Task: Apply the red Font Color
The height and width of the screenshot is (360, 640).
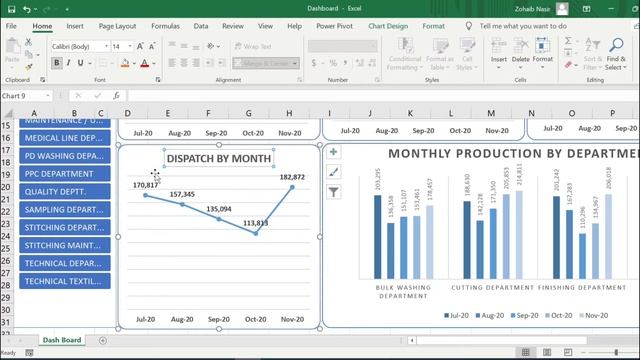Action: click(x=144, y=63)
